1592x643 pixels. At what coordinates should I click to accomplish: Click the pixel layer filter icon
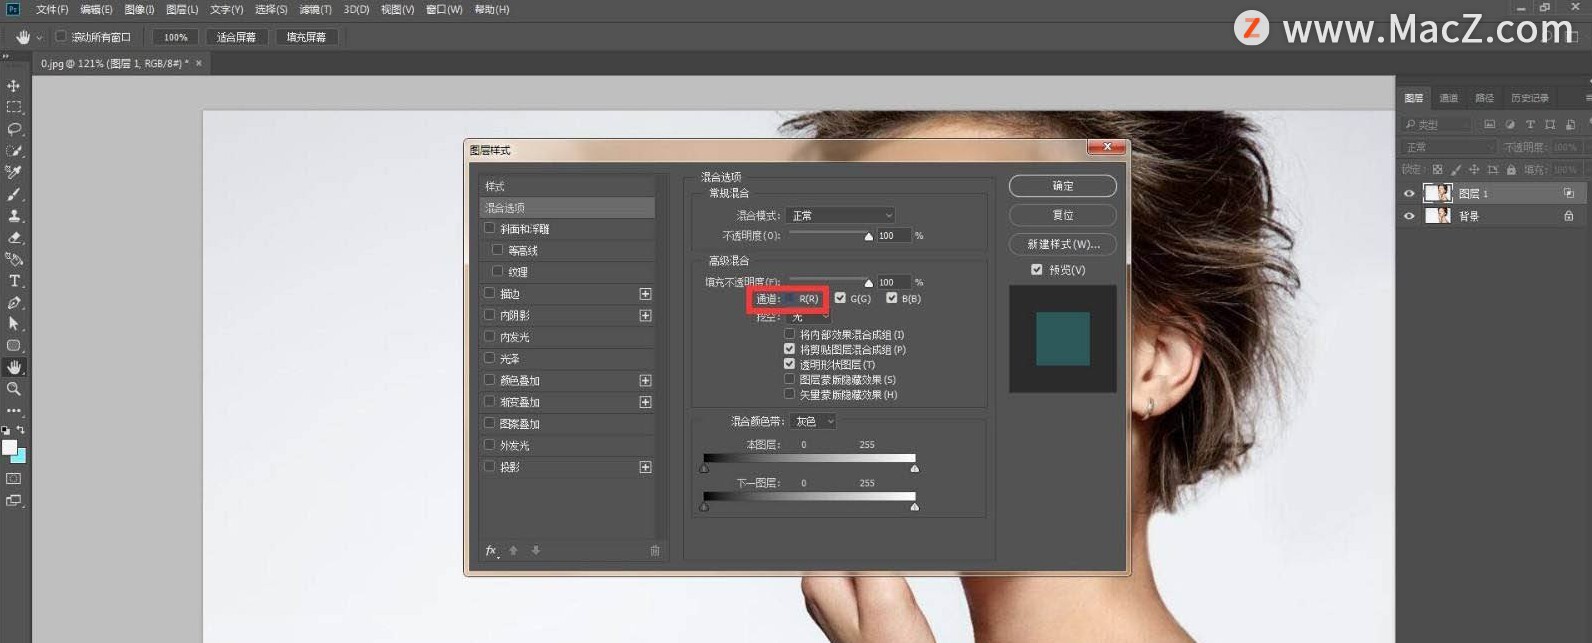pos(1490,124)
